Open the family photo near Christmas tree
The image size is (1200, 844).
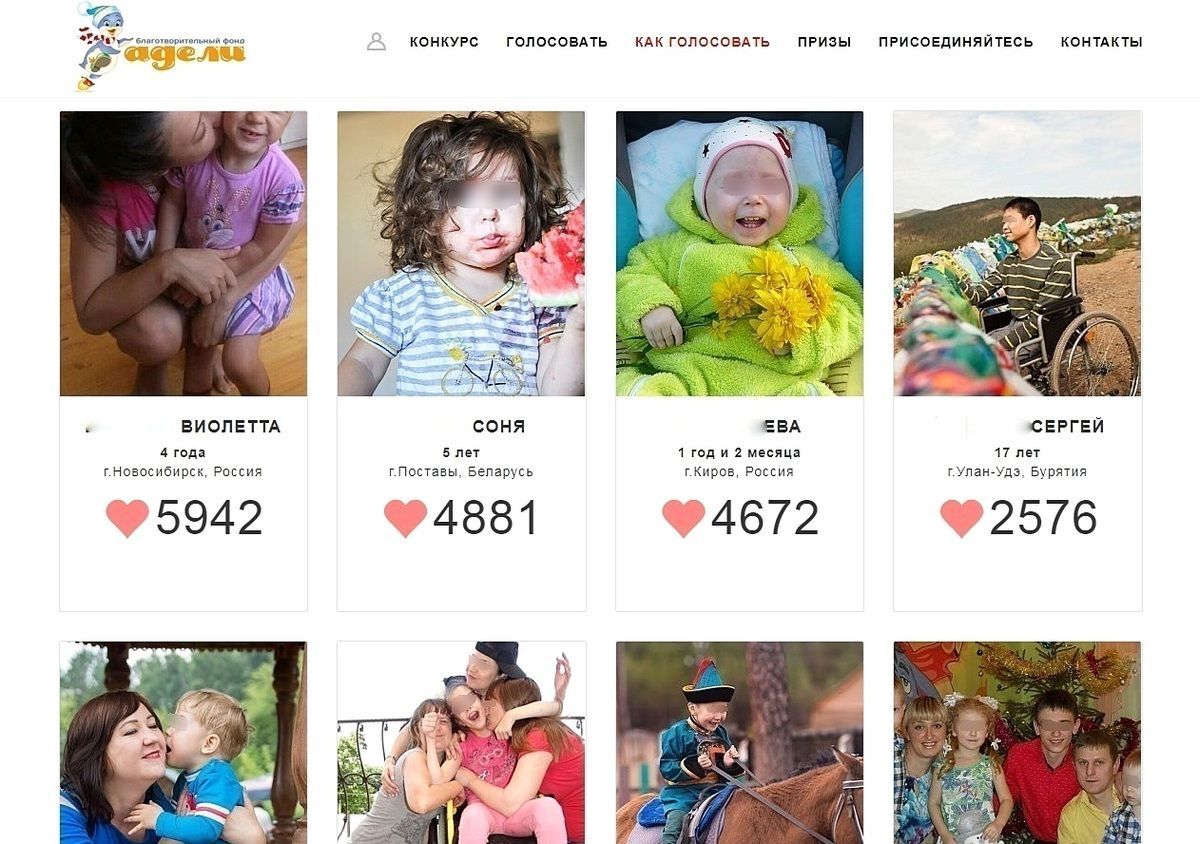point(1017,743)
